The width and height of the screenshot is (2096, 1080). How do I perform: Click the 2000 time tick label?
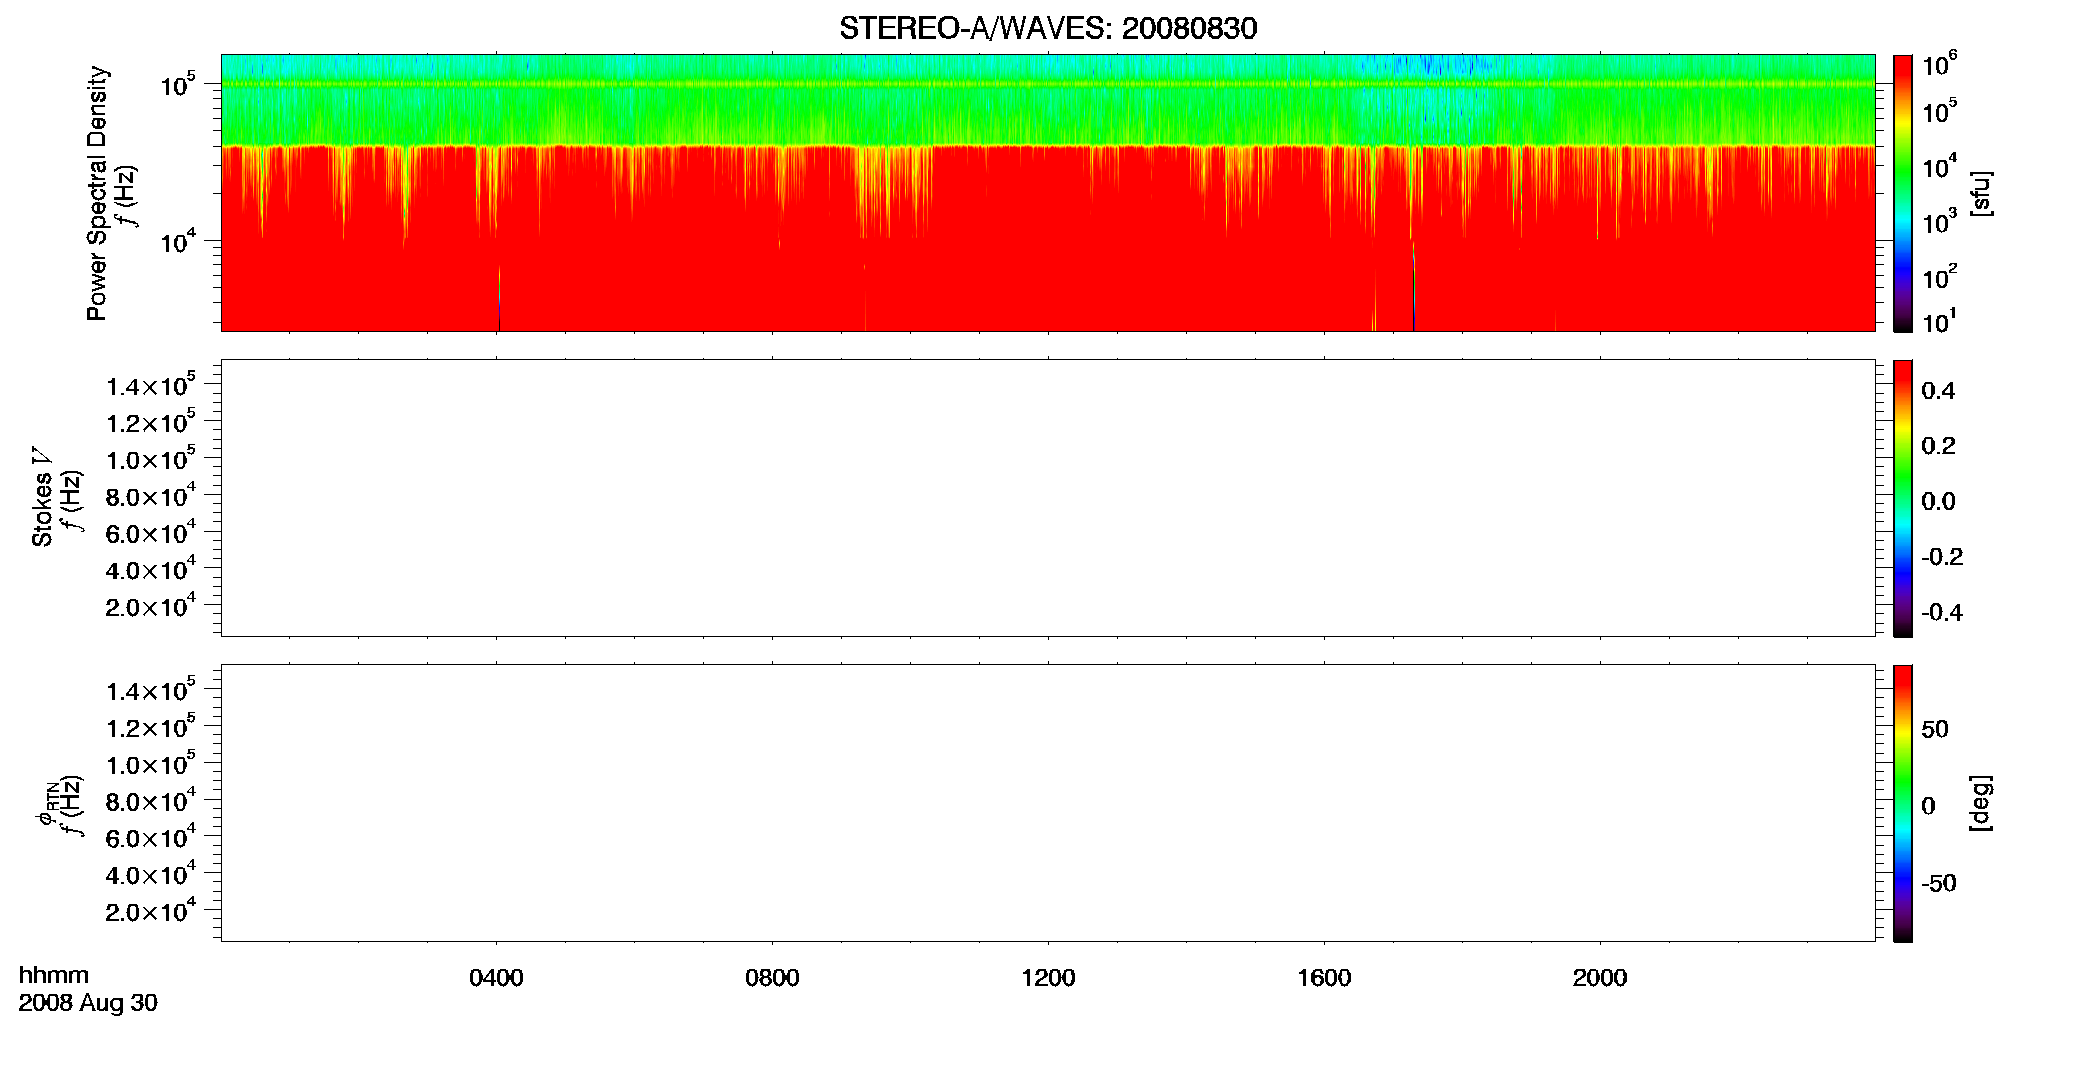pyautogui.click(x=1600, y=978)
